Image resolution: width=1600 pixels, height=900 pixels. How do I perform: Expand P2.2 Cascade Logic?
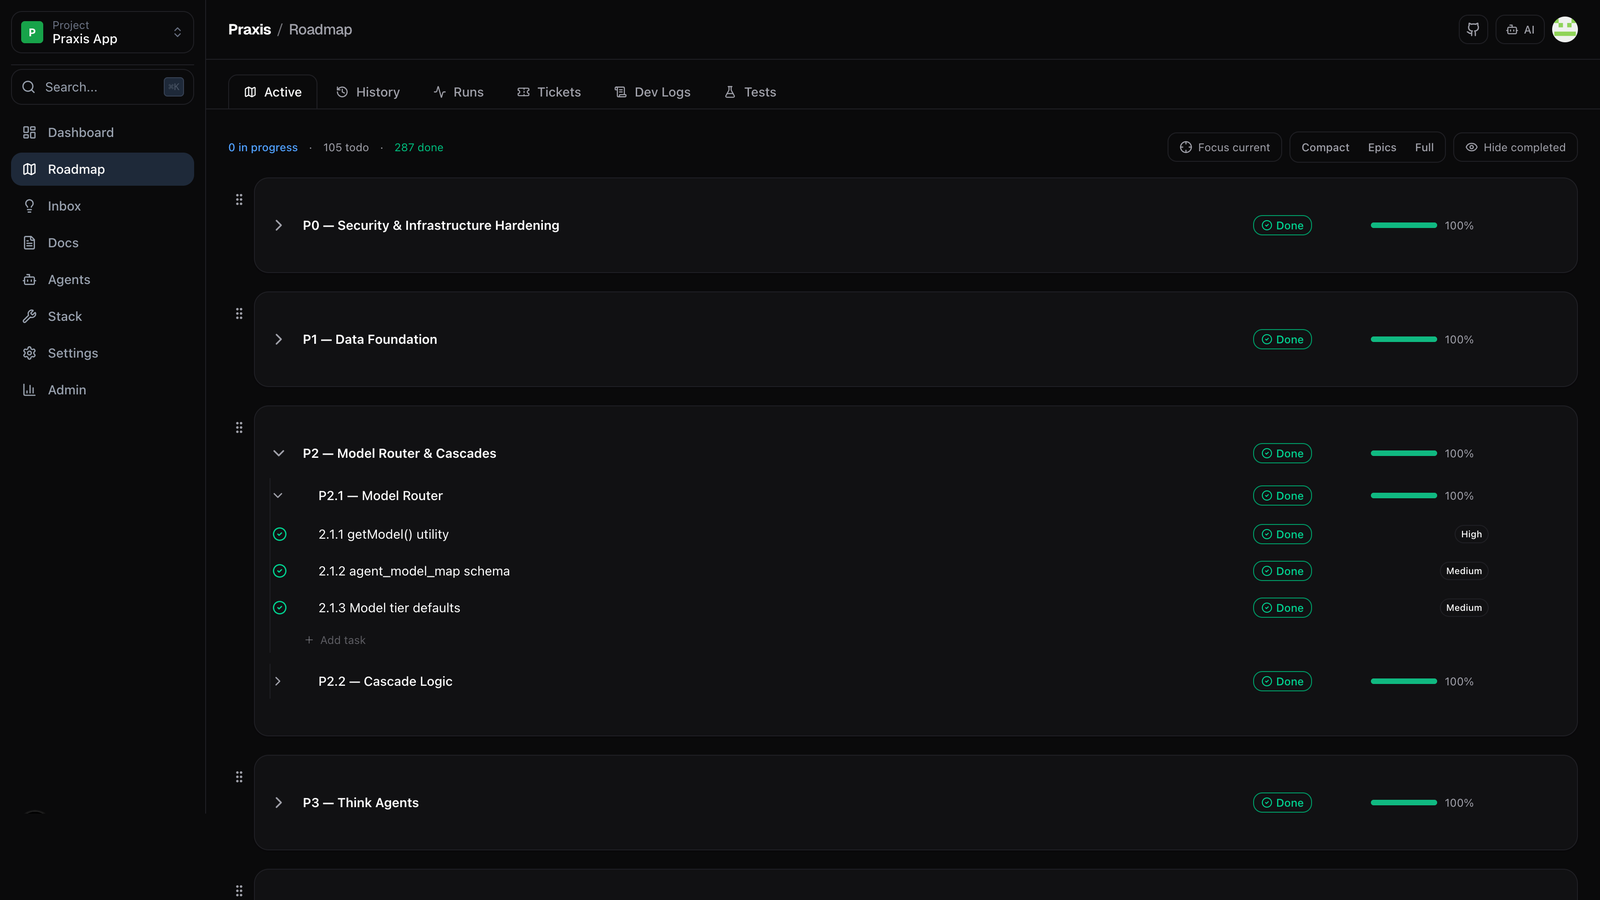278,681
